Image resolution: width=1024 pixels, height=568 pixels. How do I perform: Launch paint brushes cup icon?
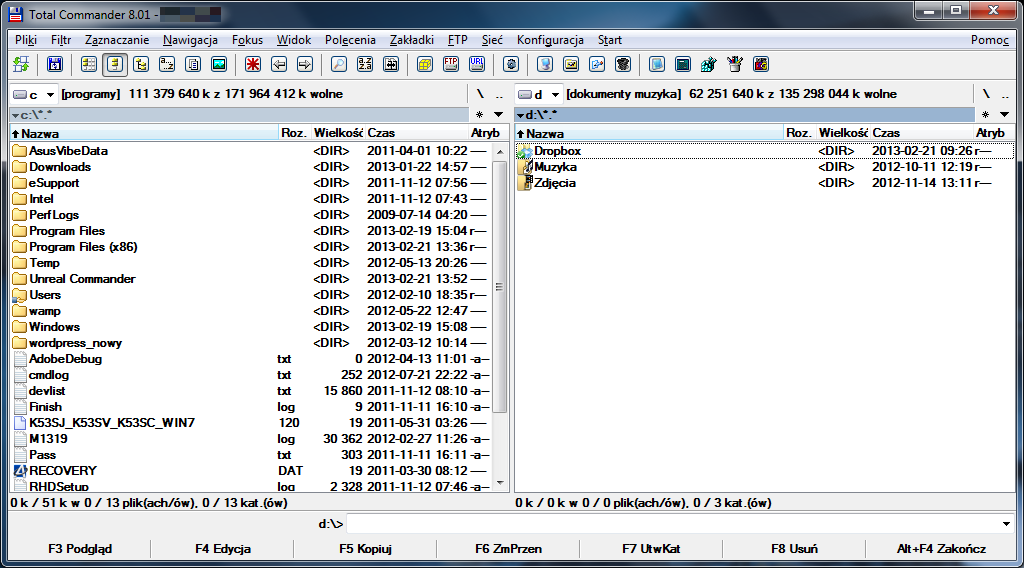click(735, 64)
